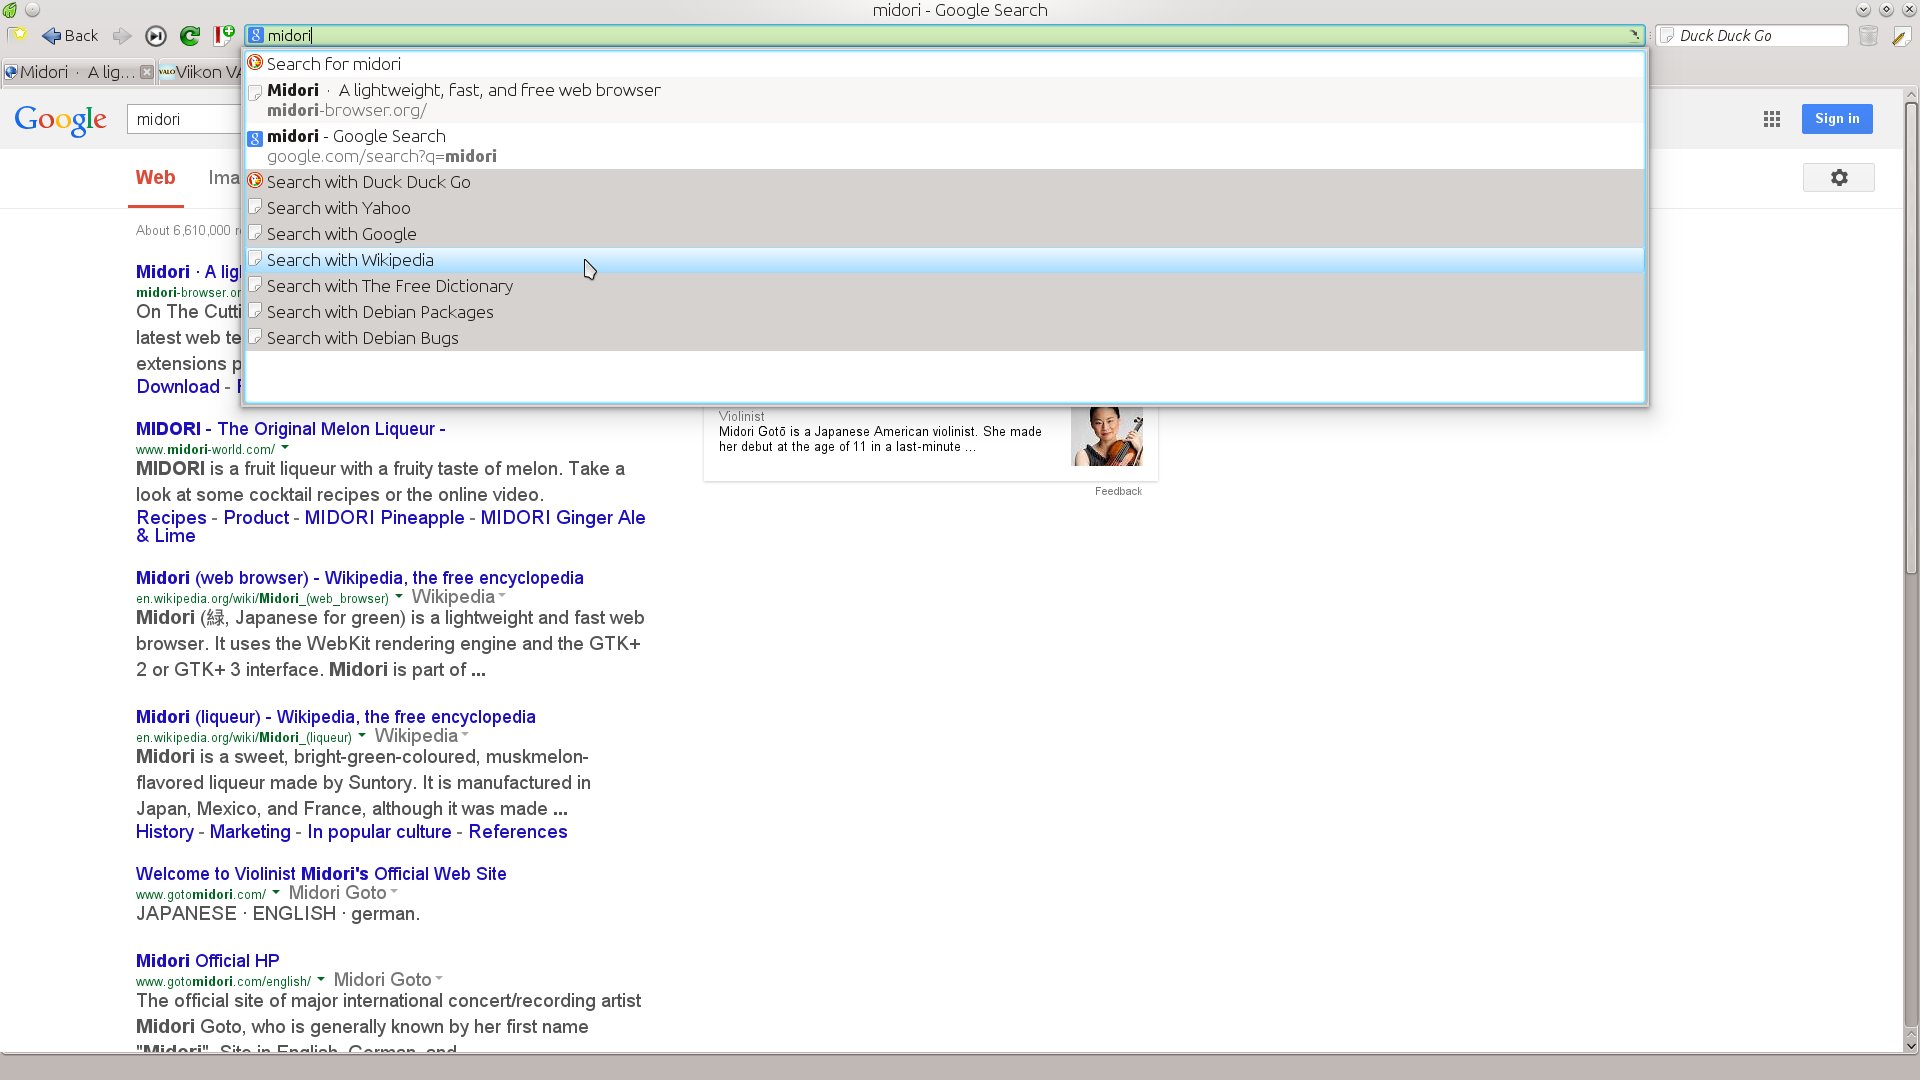
Task: Switch to the Viikon VA tab
Action: 200,72
